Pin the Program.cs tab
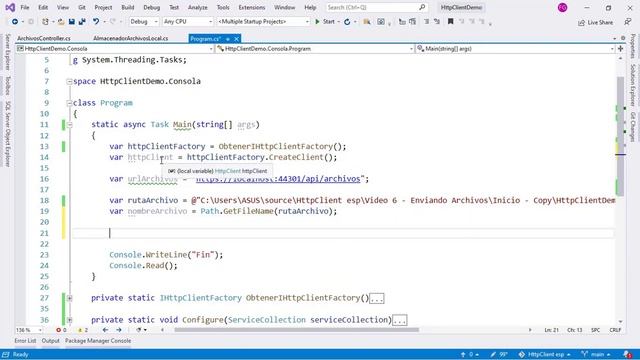This screenshot has width=640, height=360. (228, 39)
